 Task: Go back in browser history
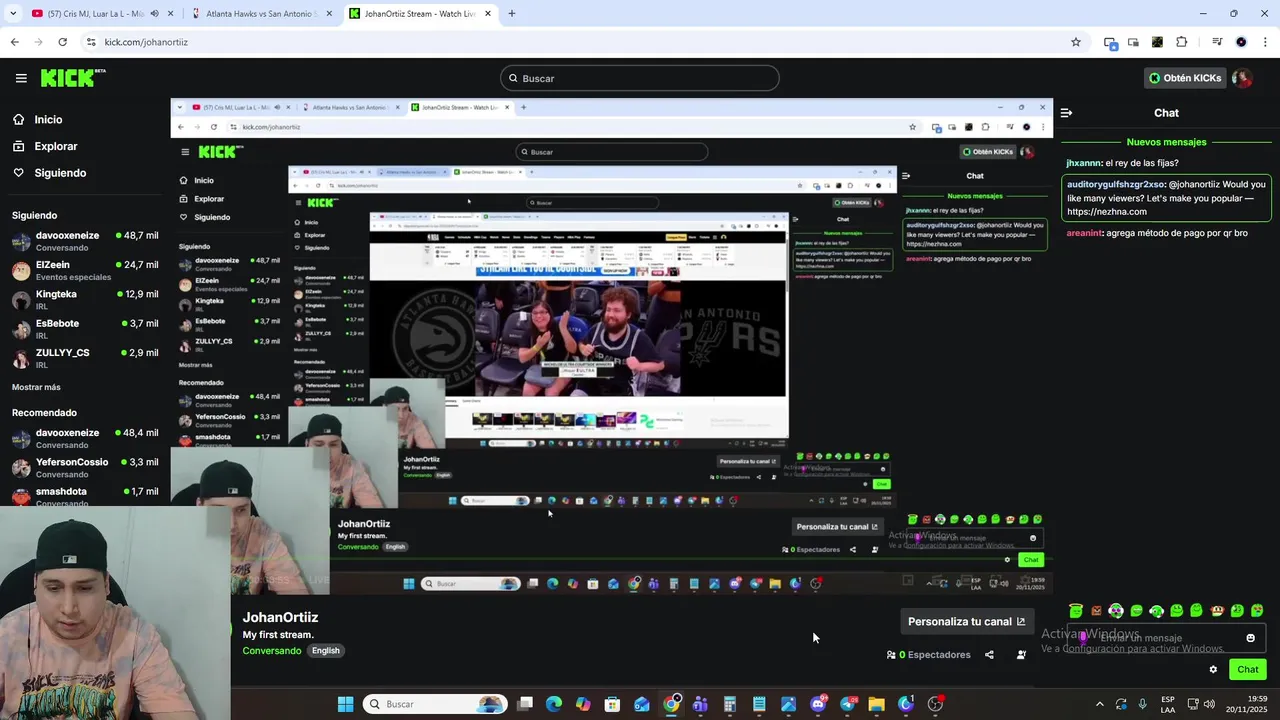(14, 42)
